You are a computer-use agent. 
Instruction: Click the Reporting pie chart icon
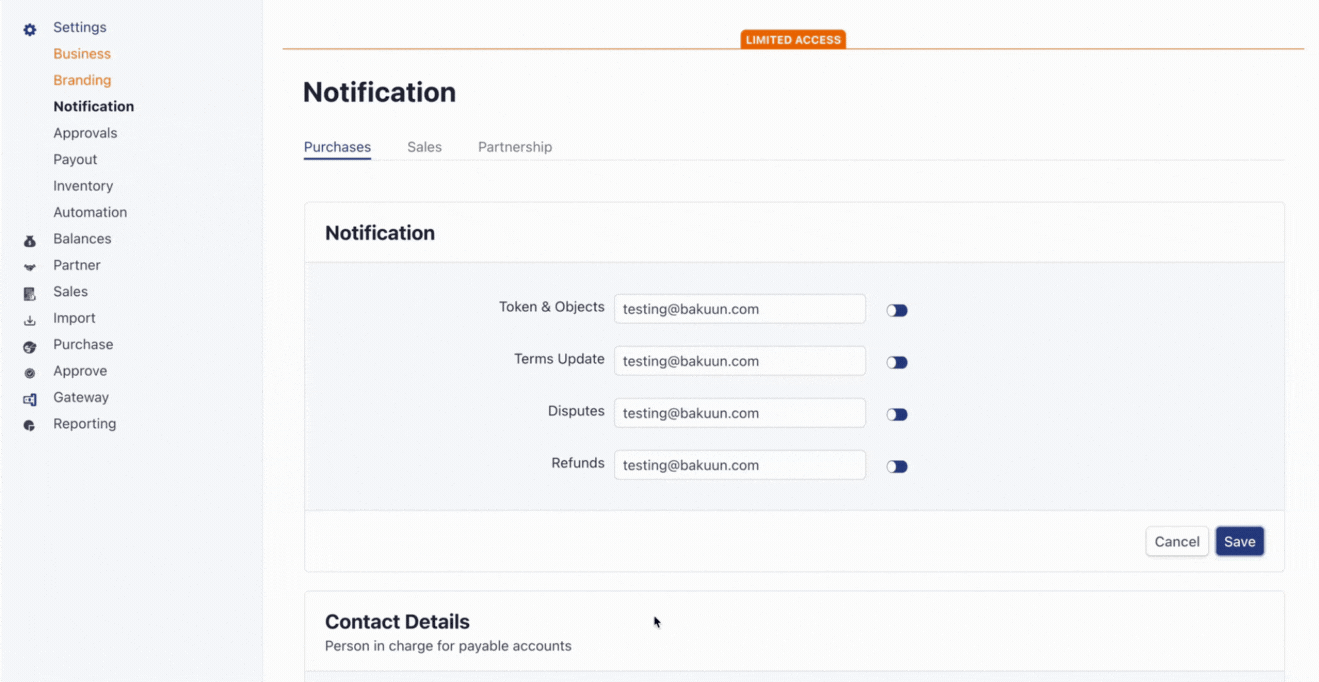coord(29,423)
